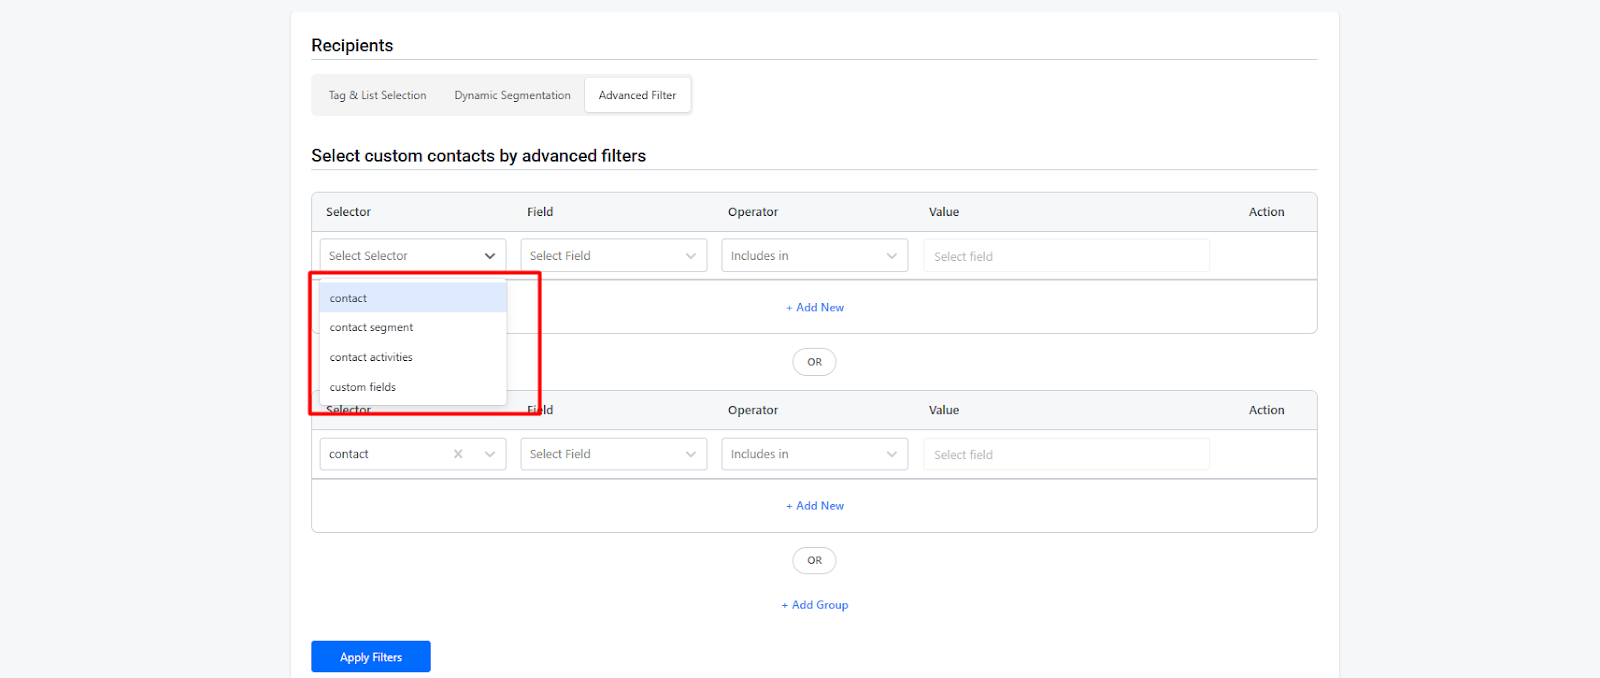Switch to Dynamic Segmentation tab
The width and height of the screenshot is (1600, 678).
[512, 95]
